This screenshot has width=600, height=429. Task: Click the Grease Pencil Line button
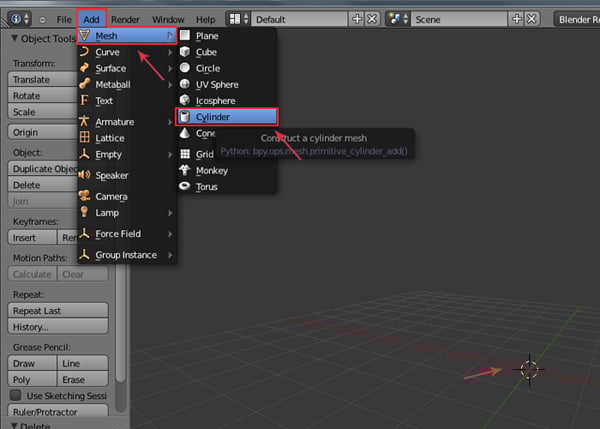click(x=83, y=363)
